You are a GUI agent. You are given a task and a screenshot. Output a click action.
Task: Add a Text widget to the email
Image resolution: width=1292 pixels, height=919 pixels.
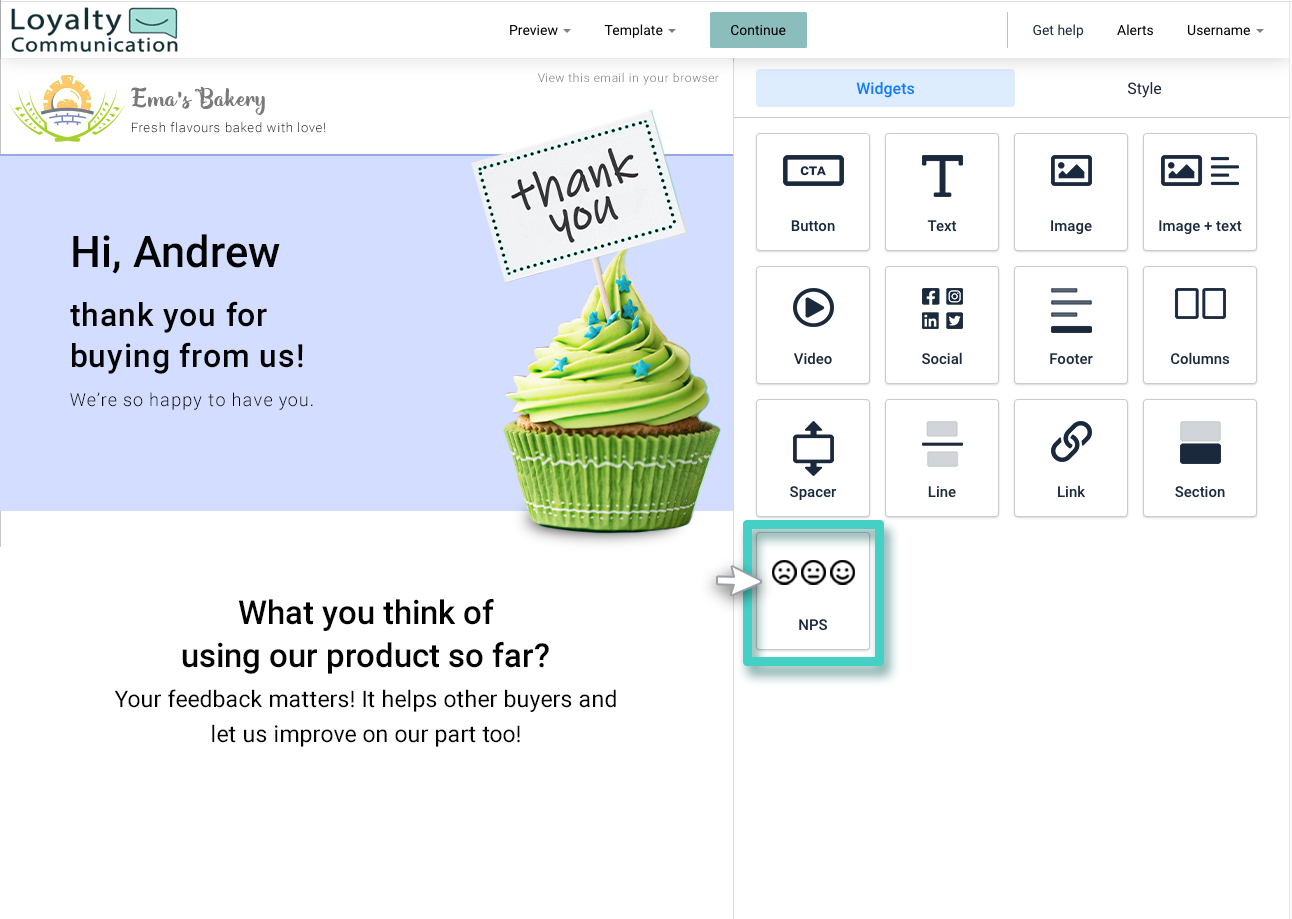941,192
